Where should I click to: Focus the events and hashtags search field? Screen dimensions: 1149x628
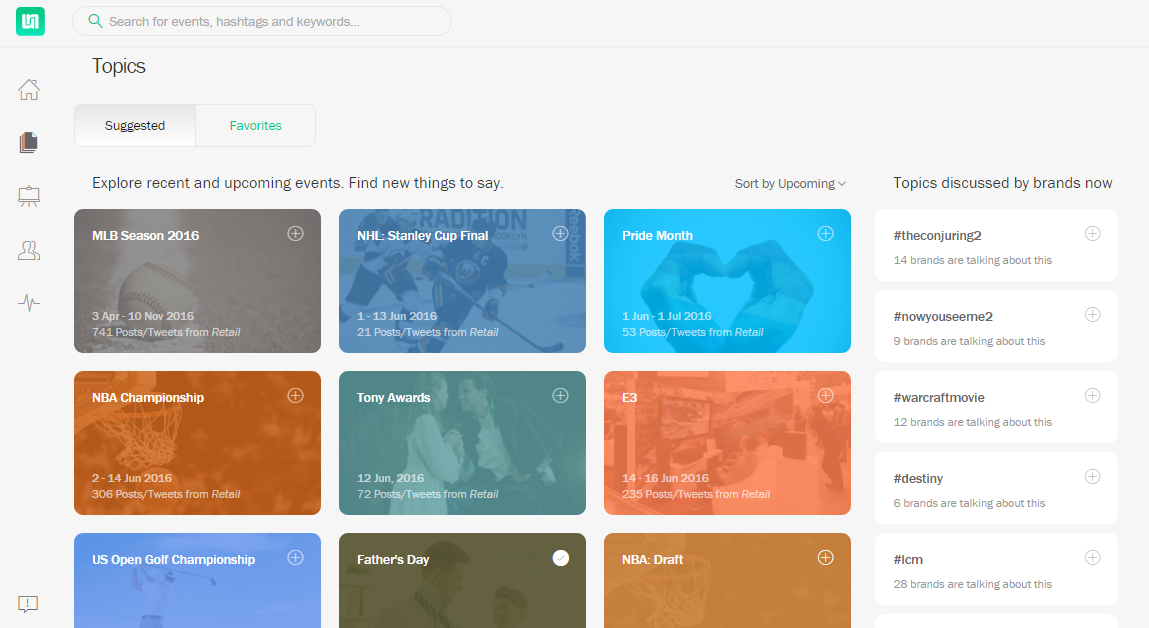[x=262, y=21]
